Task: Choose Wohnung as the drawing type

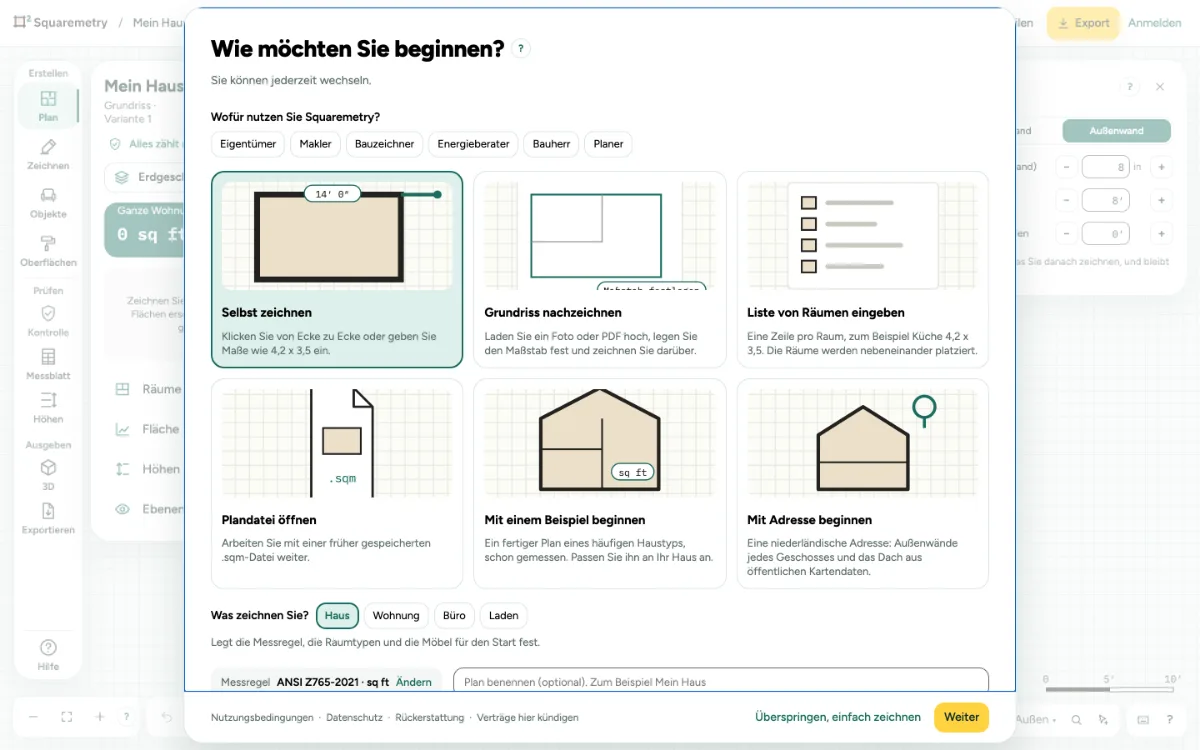Action: click(x=396, y=616)
